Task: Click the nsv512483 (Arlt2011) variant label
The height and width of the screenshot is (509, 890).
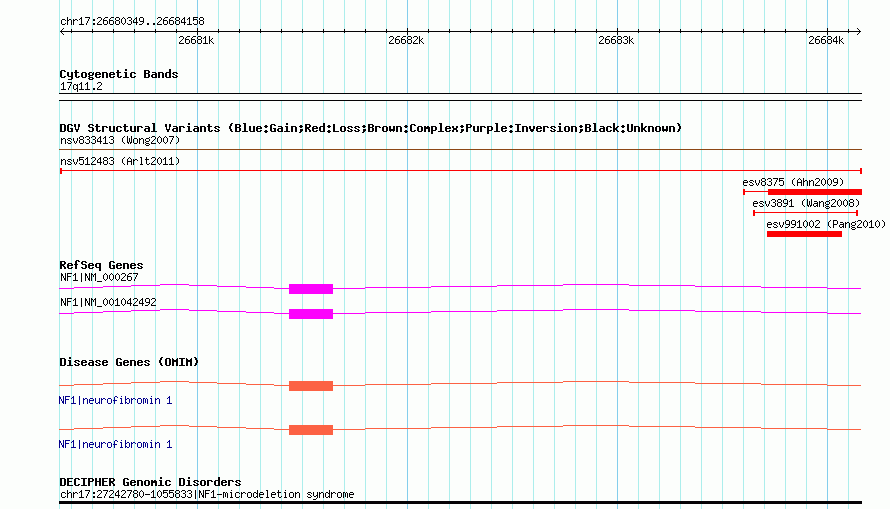Action: [x=120, y=161]
